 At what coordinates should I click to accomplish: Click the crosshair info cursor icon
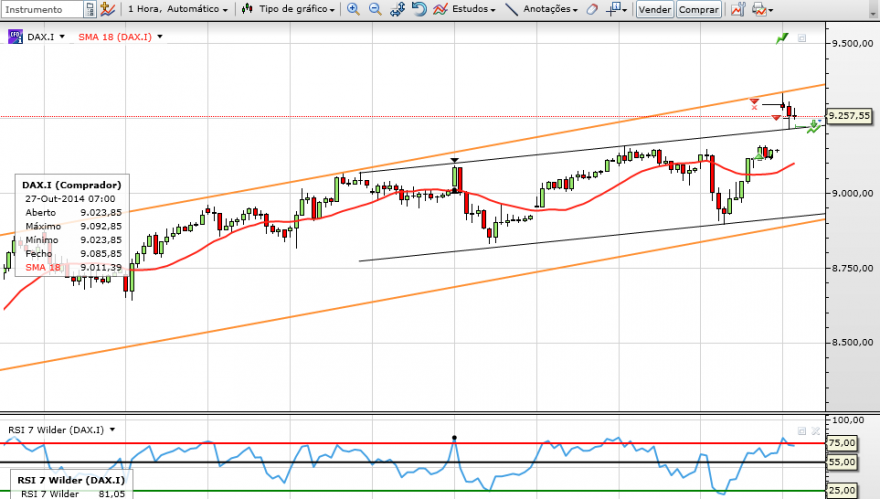(614, 9)
